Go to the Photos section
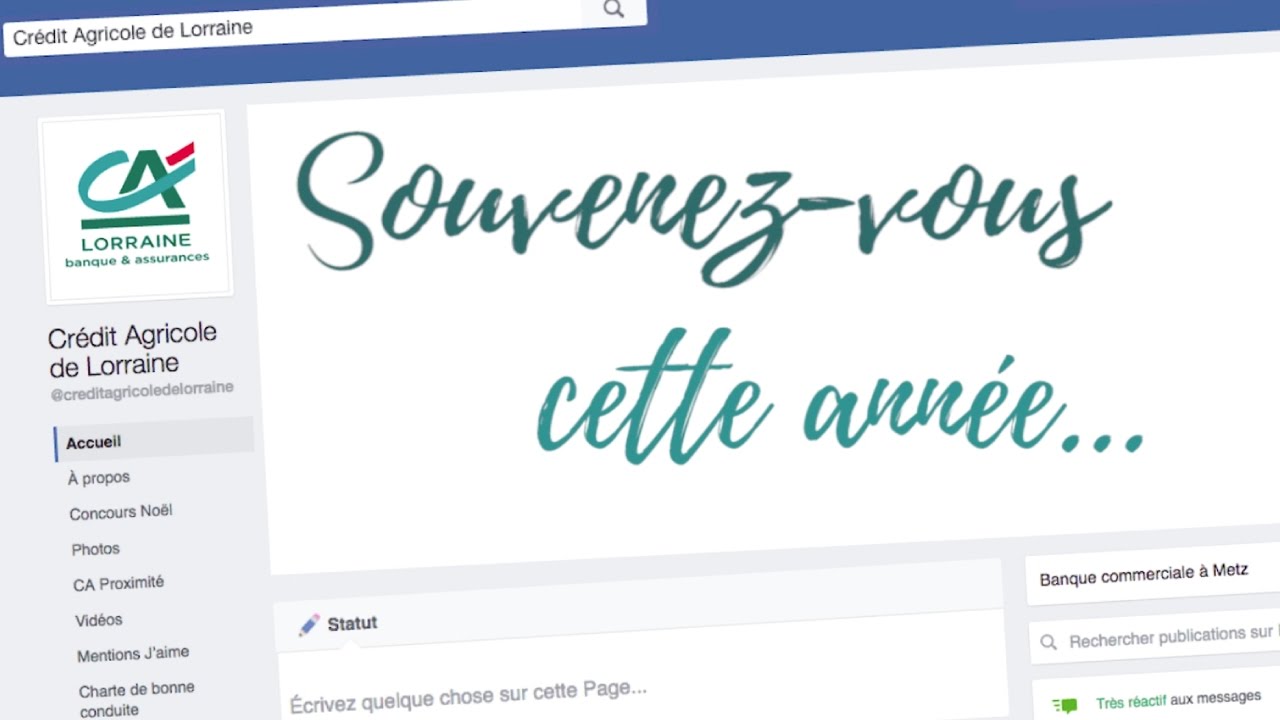 pos(96,549)
